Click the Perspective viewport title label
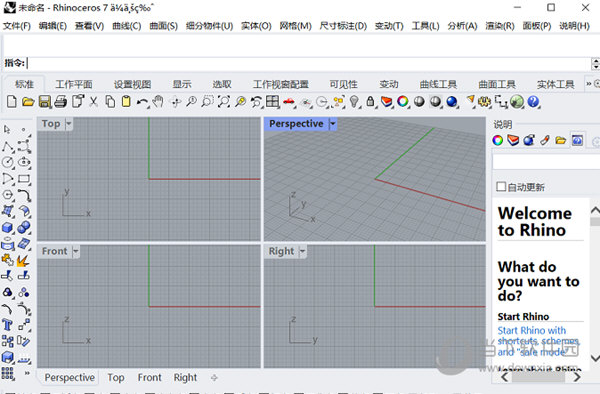The height and width of the screenshot is (394, 600). 296,124
